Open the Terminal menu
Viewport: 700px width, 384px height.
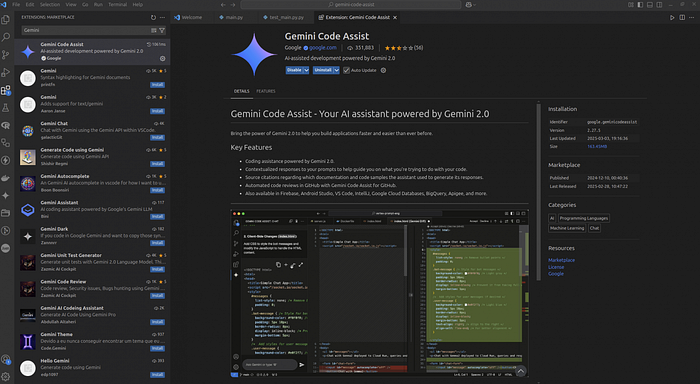click(117, 4)
